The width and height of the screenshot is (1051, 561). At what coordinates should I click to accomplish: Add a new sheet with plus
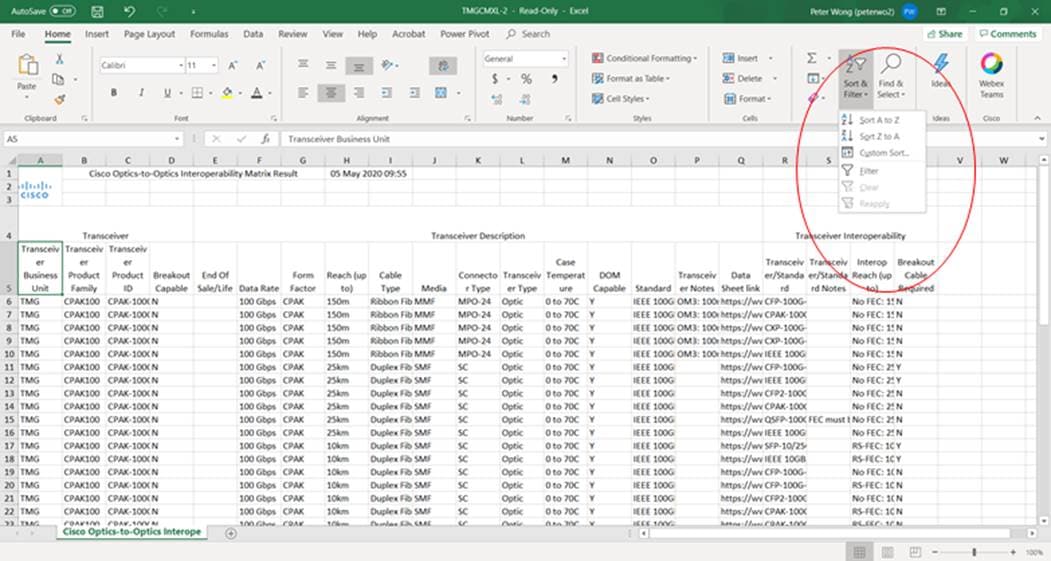(x=231, y=534)
